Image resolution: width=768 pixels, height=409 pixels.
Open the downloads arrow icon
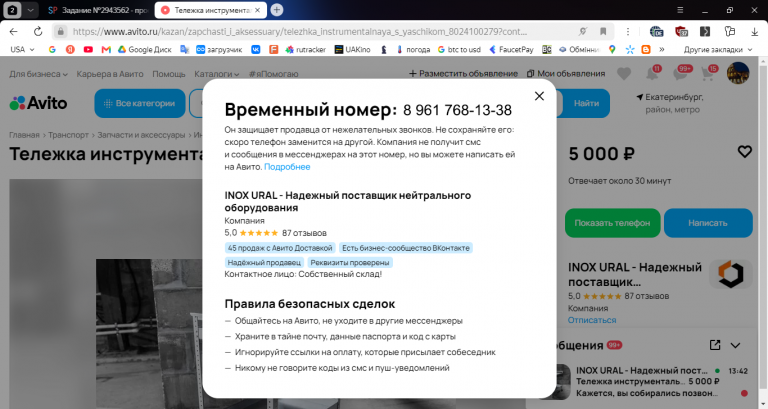tap(754, 32)
